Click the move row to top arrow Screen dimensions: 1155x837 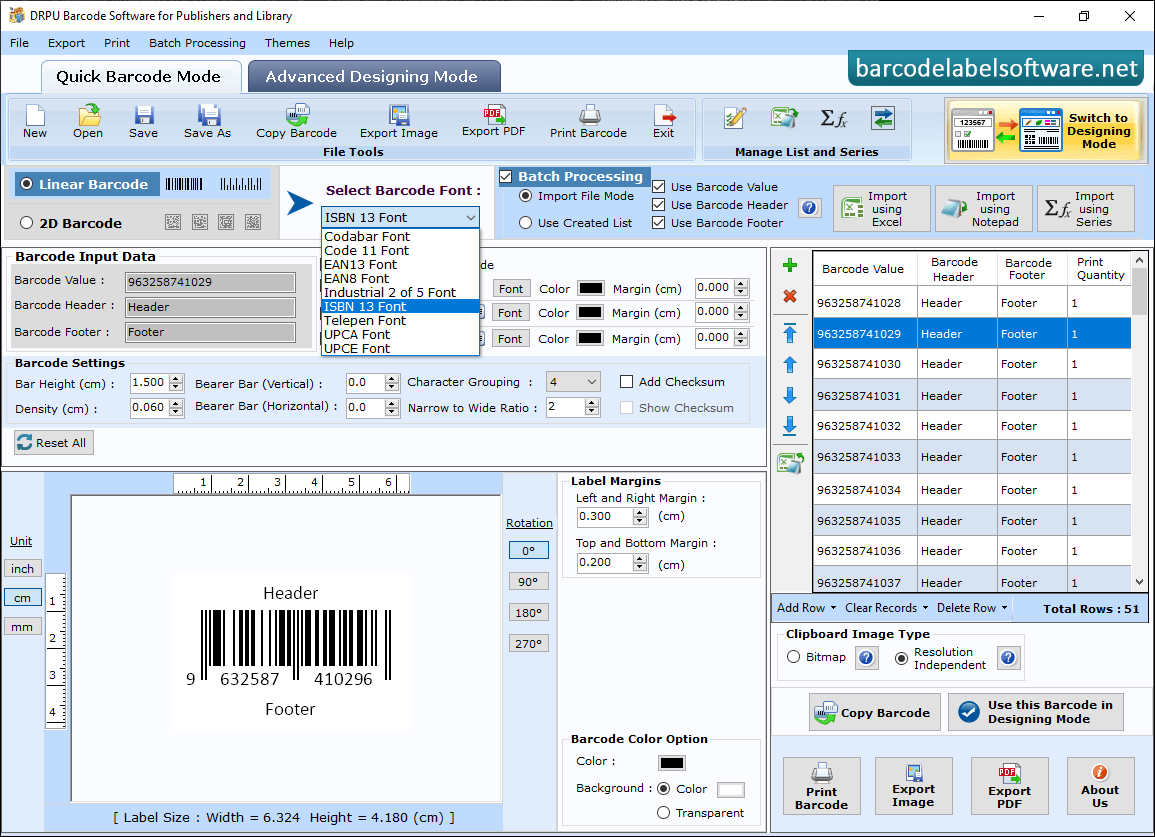tap(790, 333)
